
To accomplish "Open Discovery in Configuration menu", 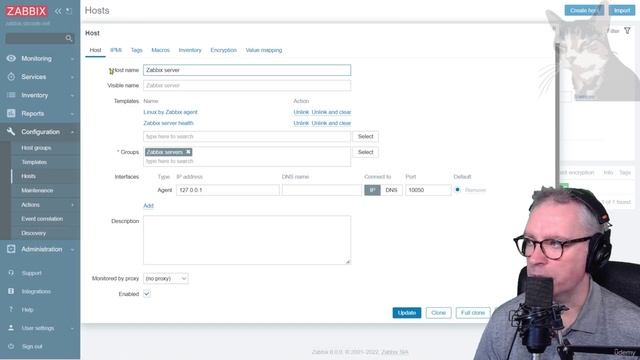I will click(33, 233).
